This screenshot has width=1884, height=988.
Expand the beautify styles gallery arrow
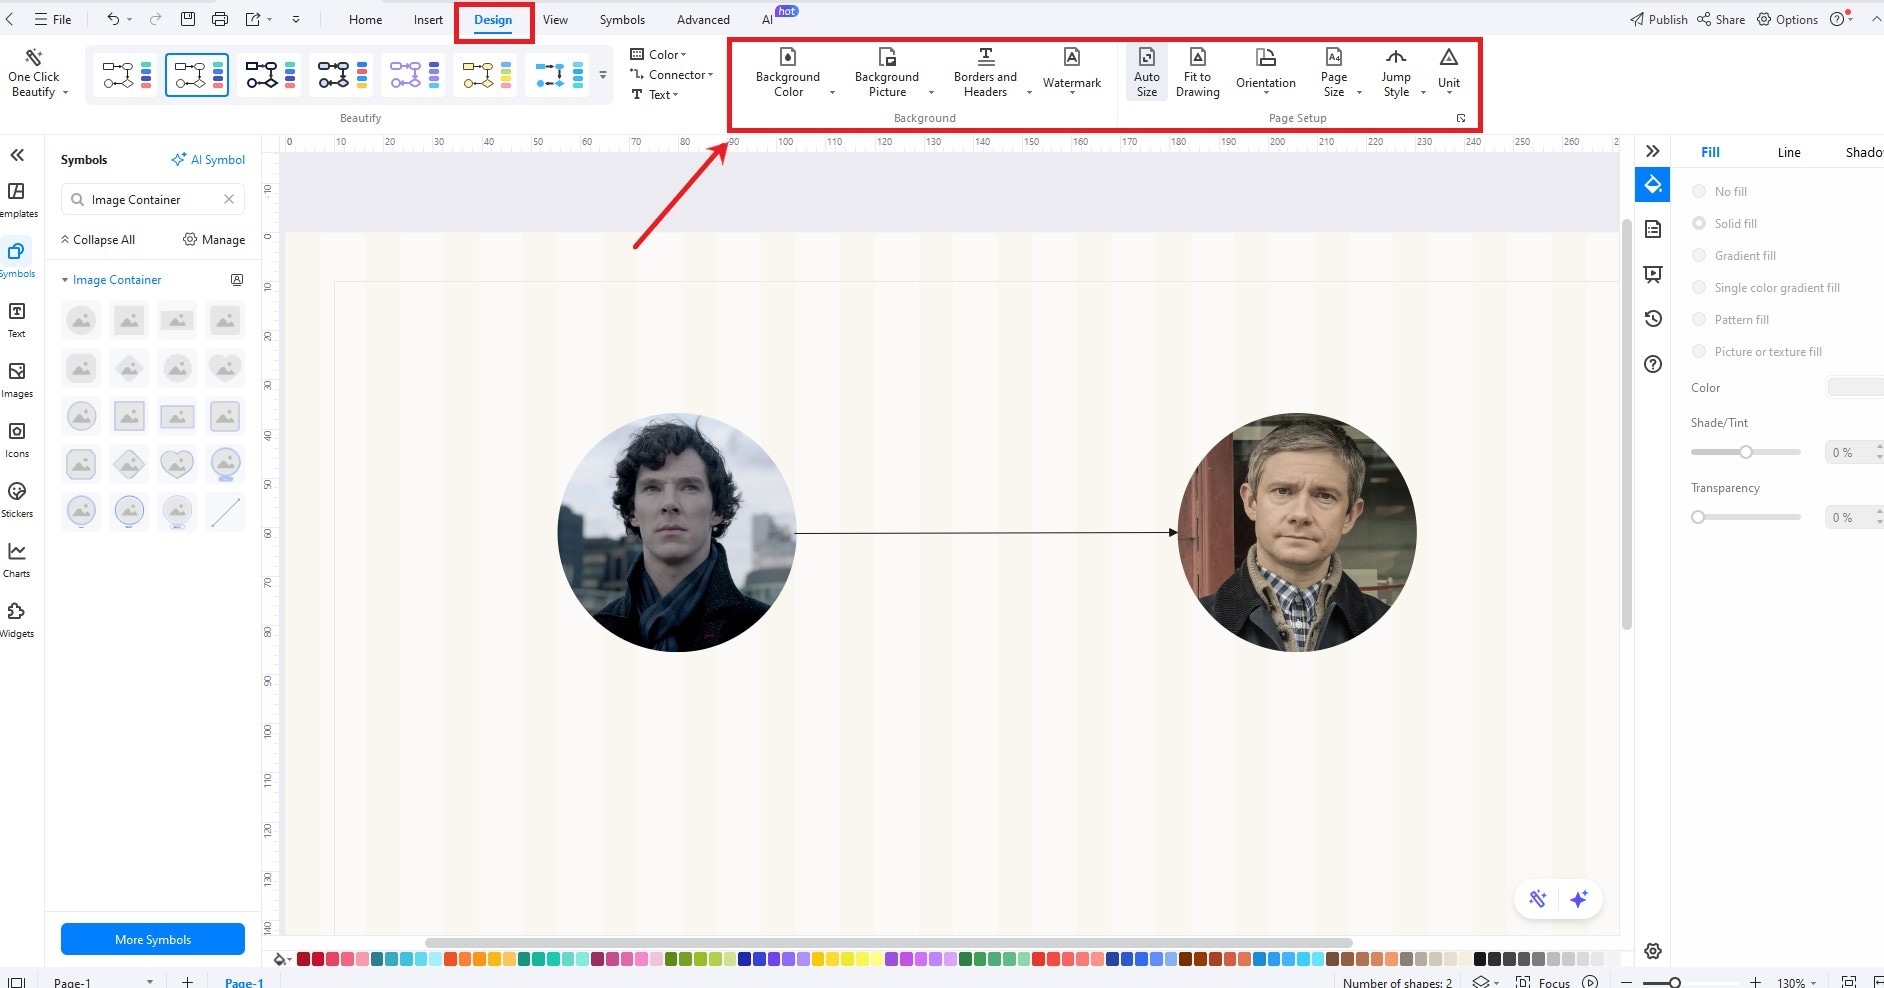(x=602, y=75)
